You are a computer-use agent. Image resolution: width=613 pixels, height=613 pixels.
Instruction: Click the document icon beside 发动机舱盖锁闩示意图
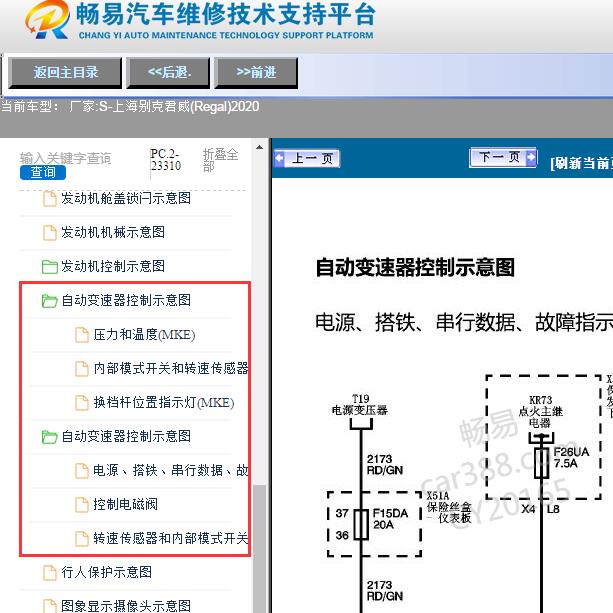click(50, 199)
